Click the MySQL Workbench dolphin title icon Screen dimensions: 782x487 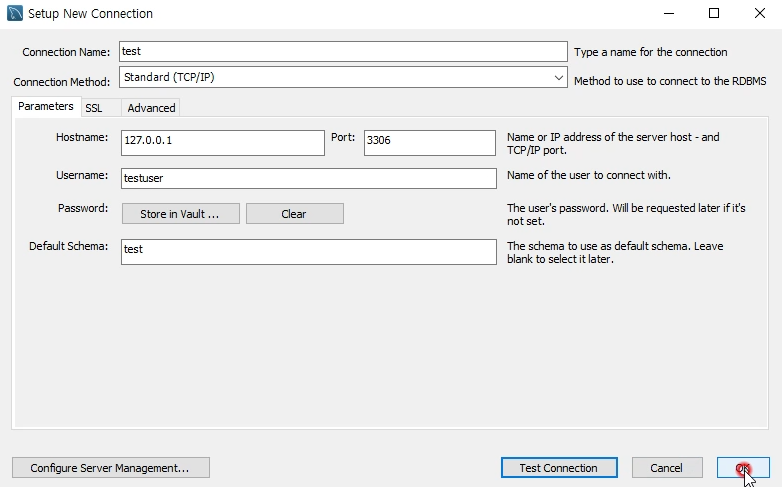15,13
